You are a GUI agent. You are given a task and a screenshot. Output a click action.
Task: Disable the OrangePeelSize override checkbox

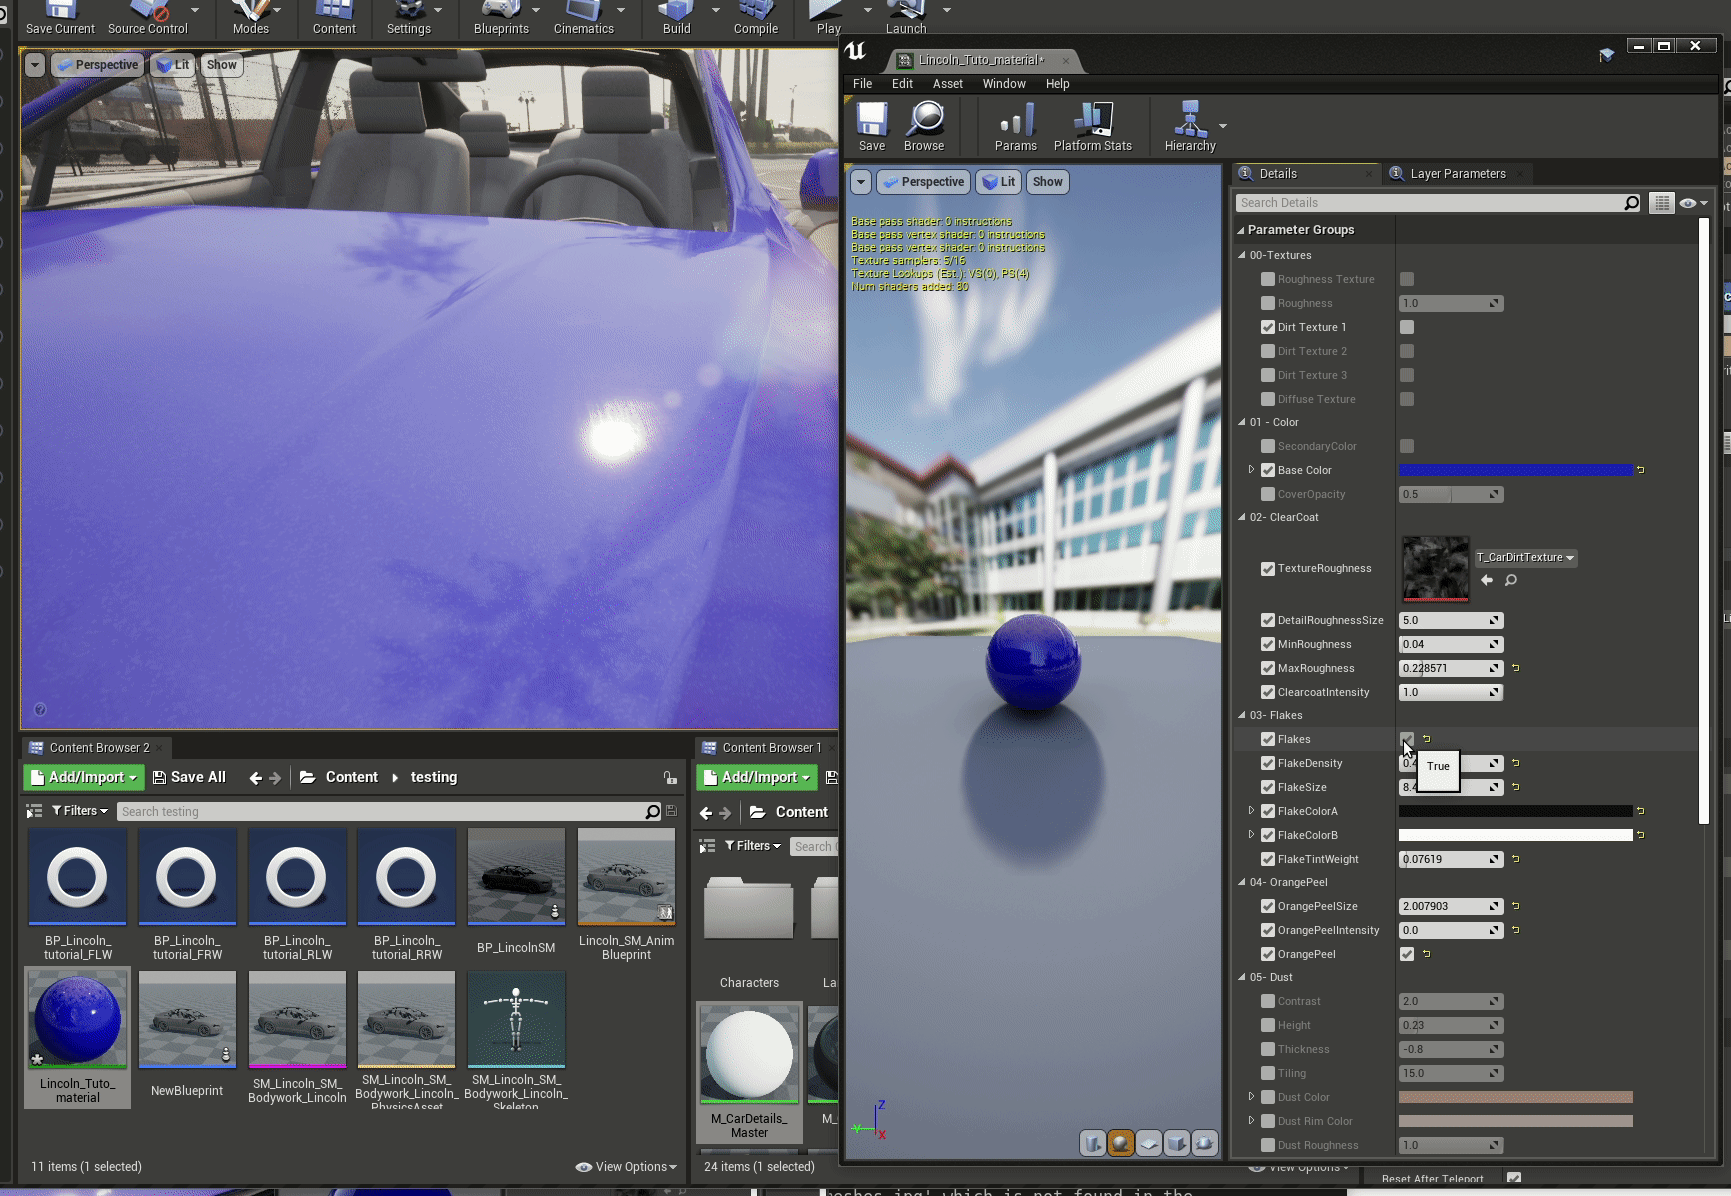click(x=1268, y=906)
